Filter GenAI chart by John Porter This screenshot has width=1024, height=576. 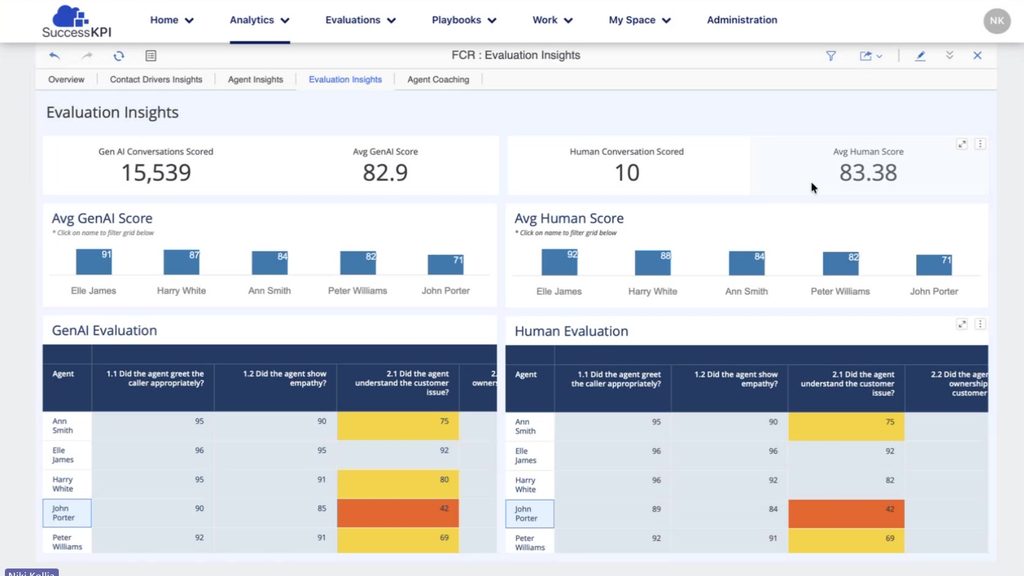pos(445,291)
